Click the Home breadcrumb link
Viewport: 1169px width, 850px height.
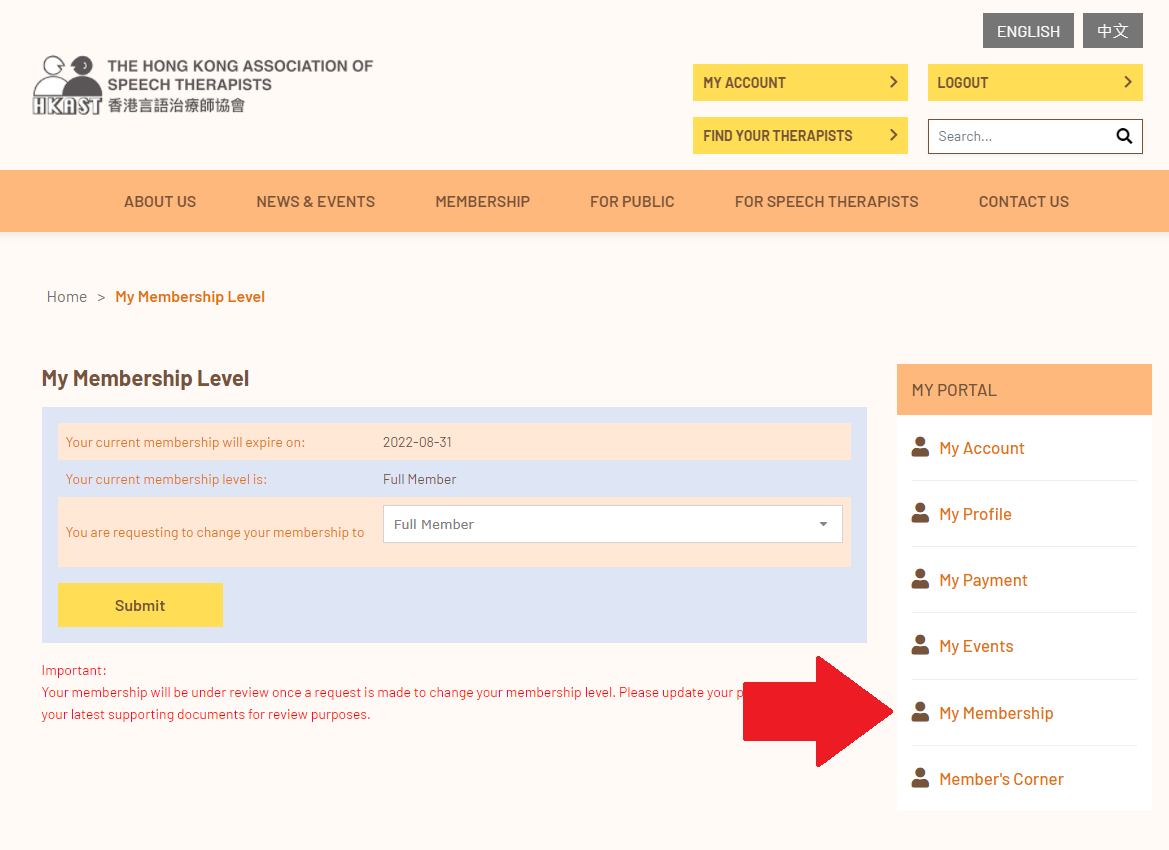click(67, 297)
